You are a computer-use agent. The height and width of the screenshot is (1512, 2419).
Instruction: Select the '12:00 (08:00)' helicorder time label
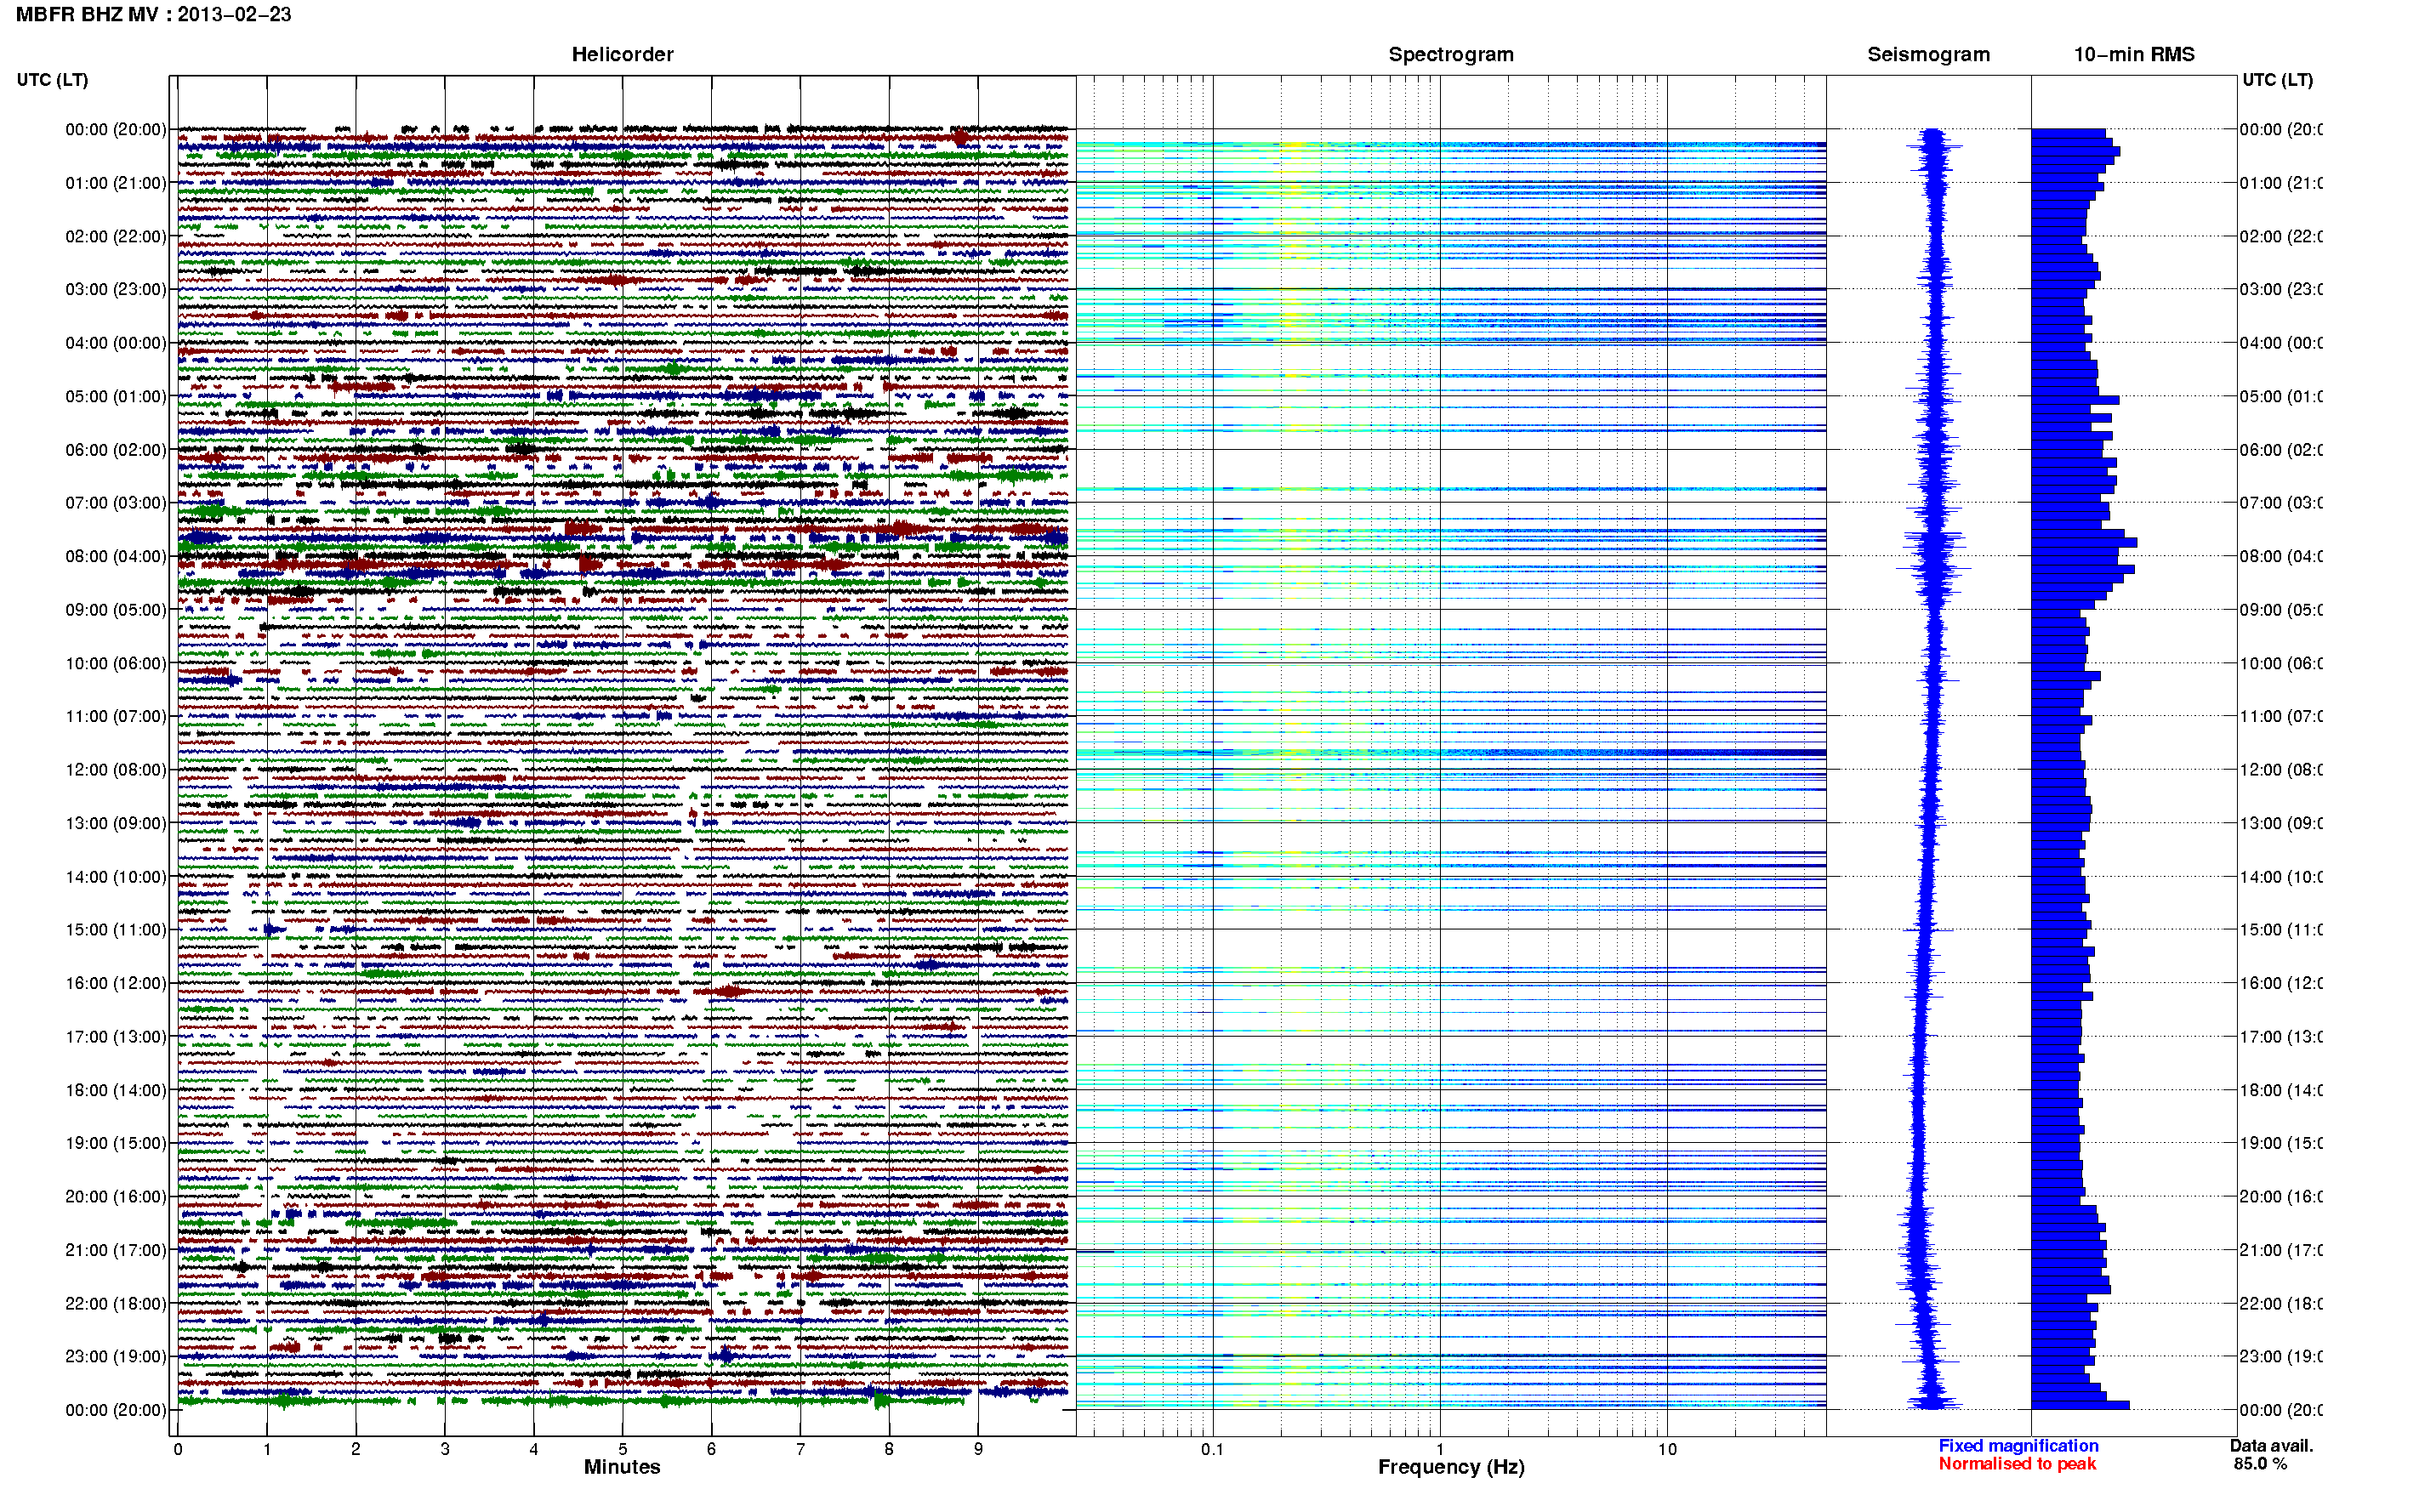coord(116,770)
